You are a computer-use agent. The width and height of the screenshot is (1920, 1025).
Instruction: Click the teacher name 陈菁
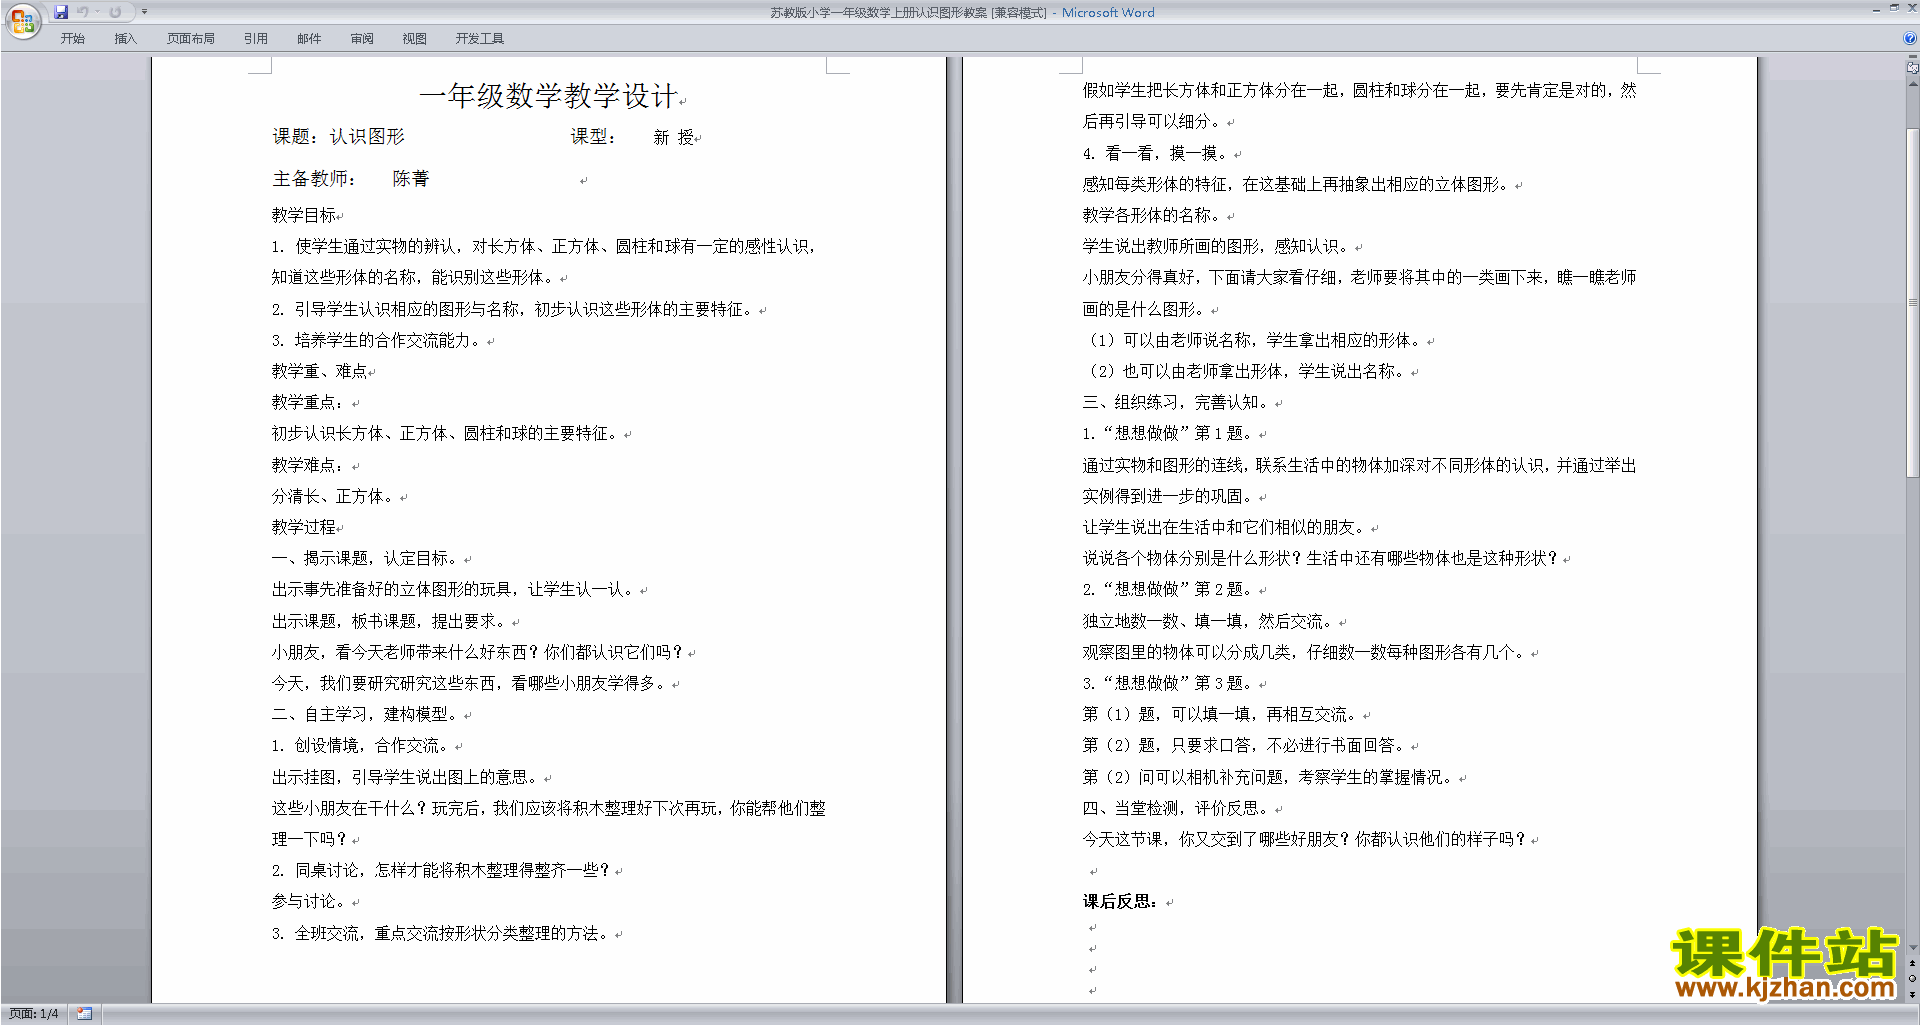coord(411,179)
